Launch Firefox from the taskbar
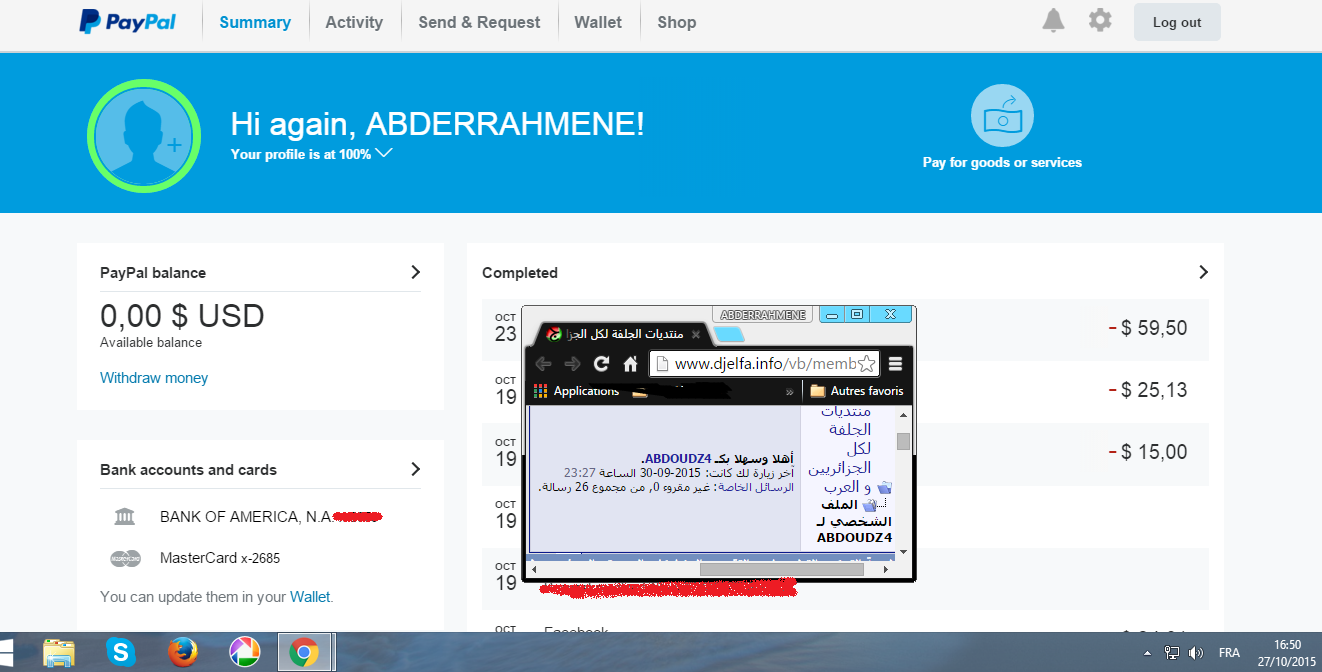The image size is (1322, 672). (x=182, y=653)
